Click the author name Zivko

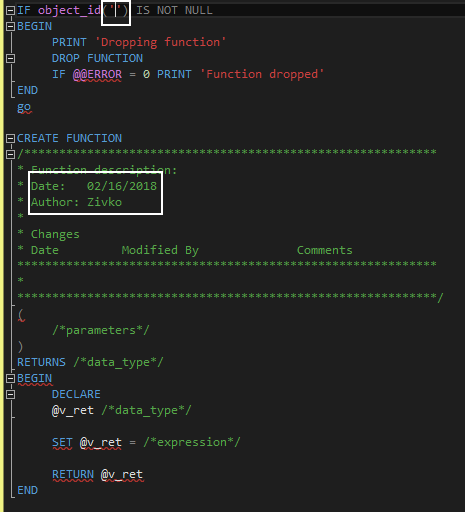pyautogui.click(x=104, y=202)
